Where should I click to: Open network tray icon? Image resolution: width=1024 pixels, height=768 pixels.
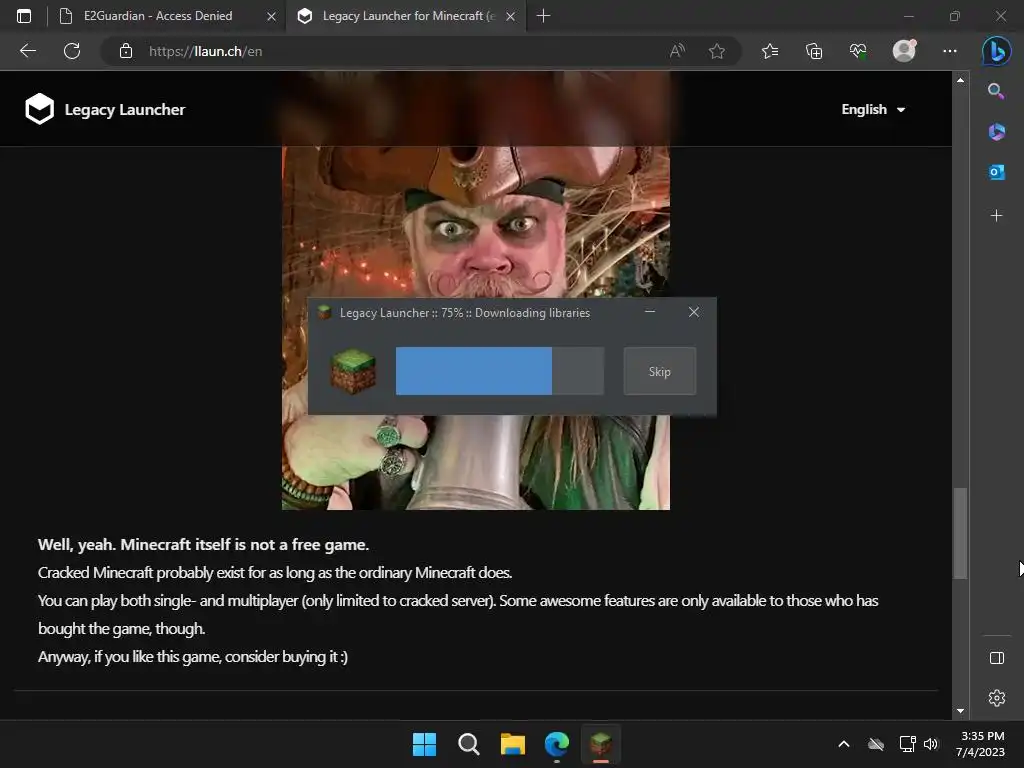(907, 744)
